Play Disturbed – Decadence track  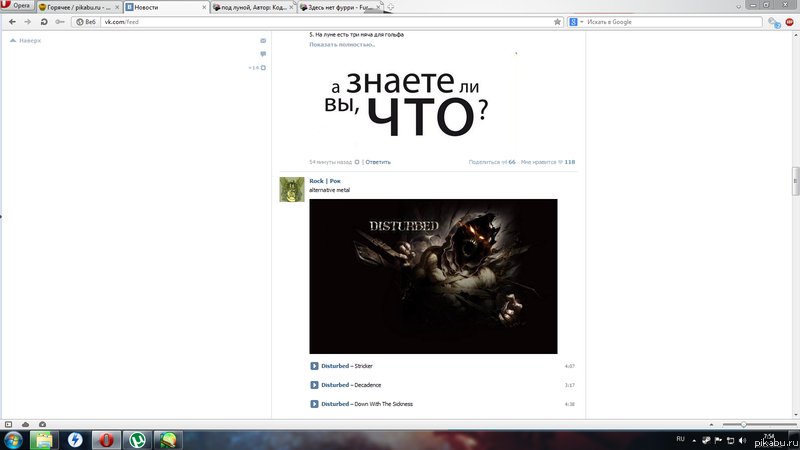pos(314,385)
